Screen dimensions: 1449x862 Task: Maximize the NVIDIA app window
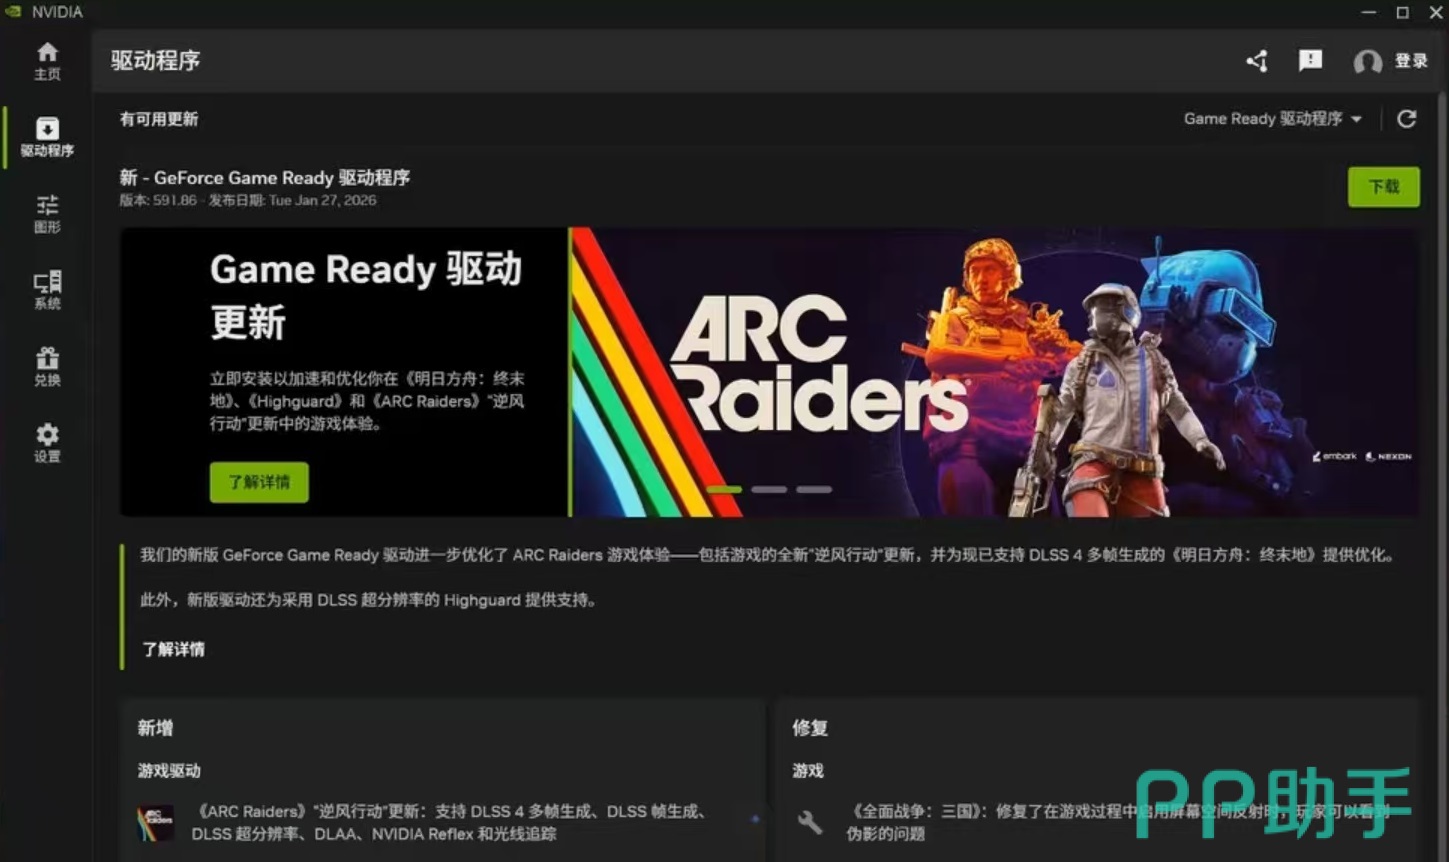click(1402, 12)
